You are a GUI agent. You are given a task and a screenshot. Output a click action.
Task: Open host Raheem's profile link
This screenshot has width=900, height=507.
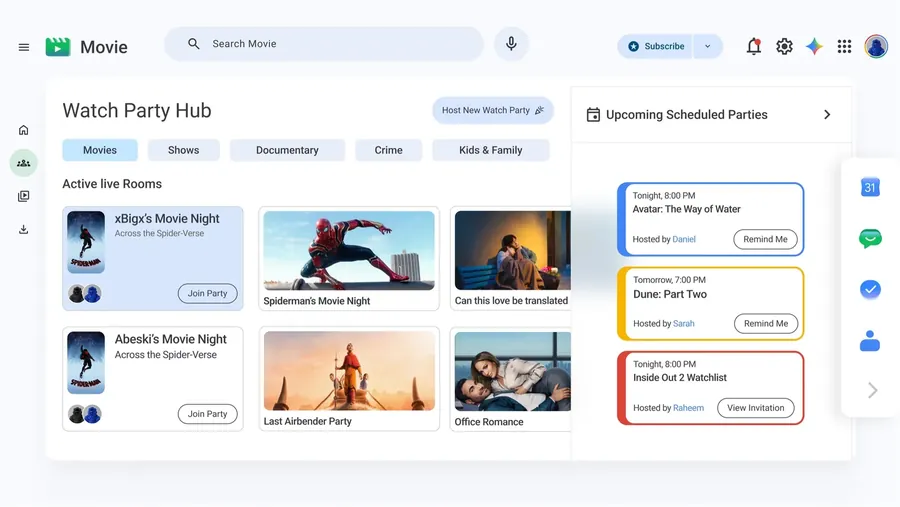[688, 408]
